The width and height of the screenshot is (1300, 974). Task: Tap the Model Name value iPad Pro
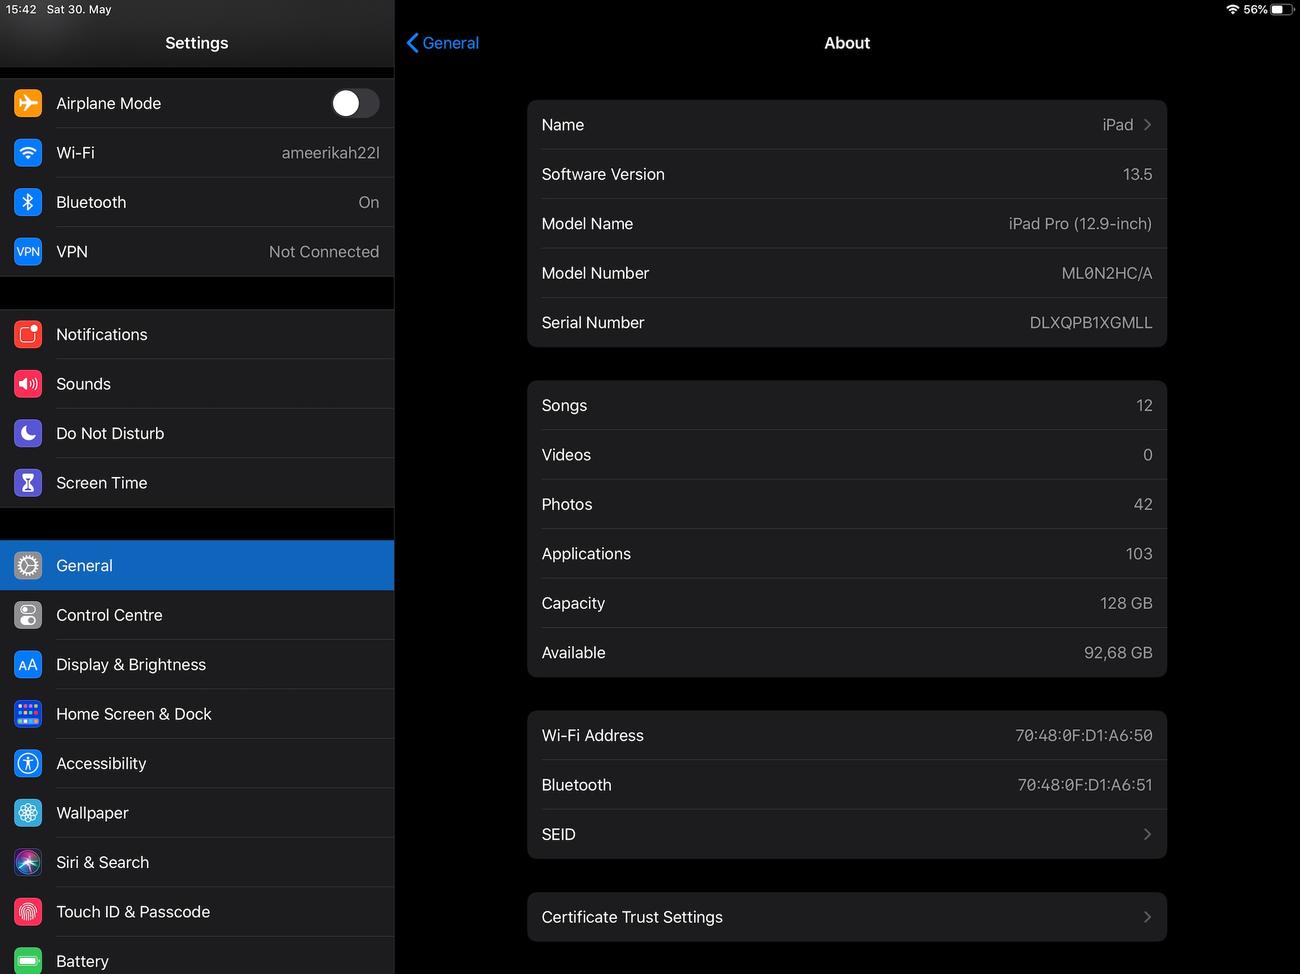pos(1080,224)
